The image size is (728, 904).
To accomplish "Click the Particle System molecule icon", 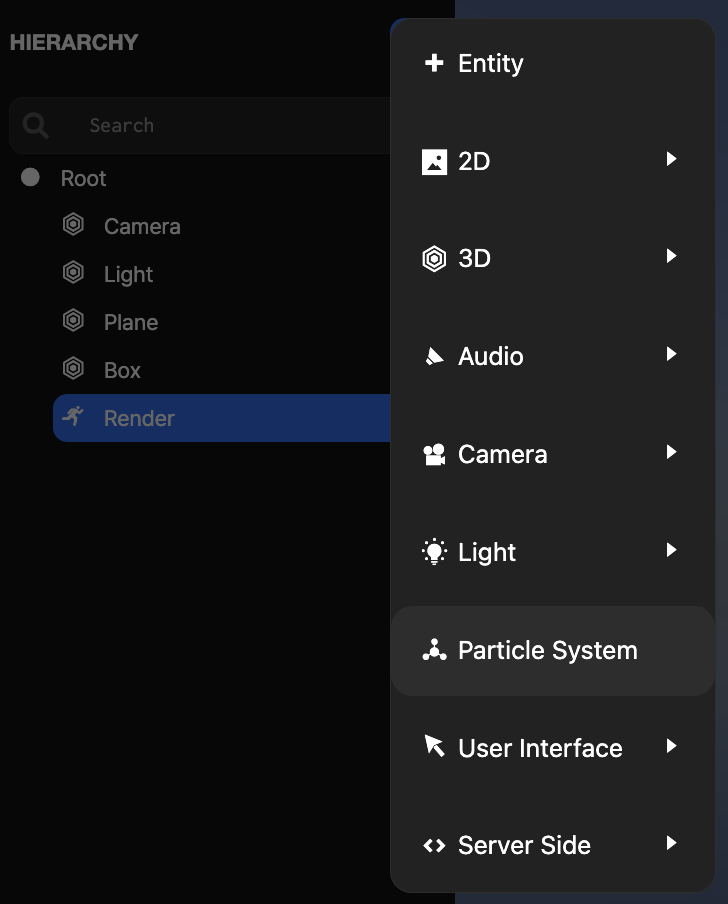I will [x=434, y=649].
